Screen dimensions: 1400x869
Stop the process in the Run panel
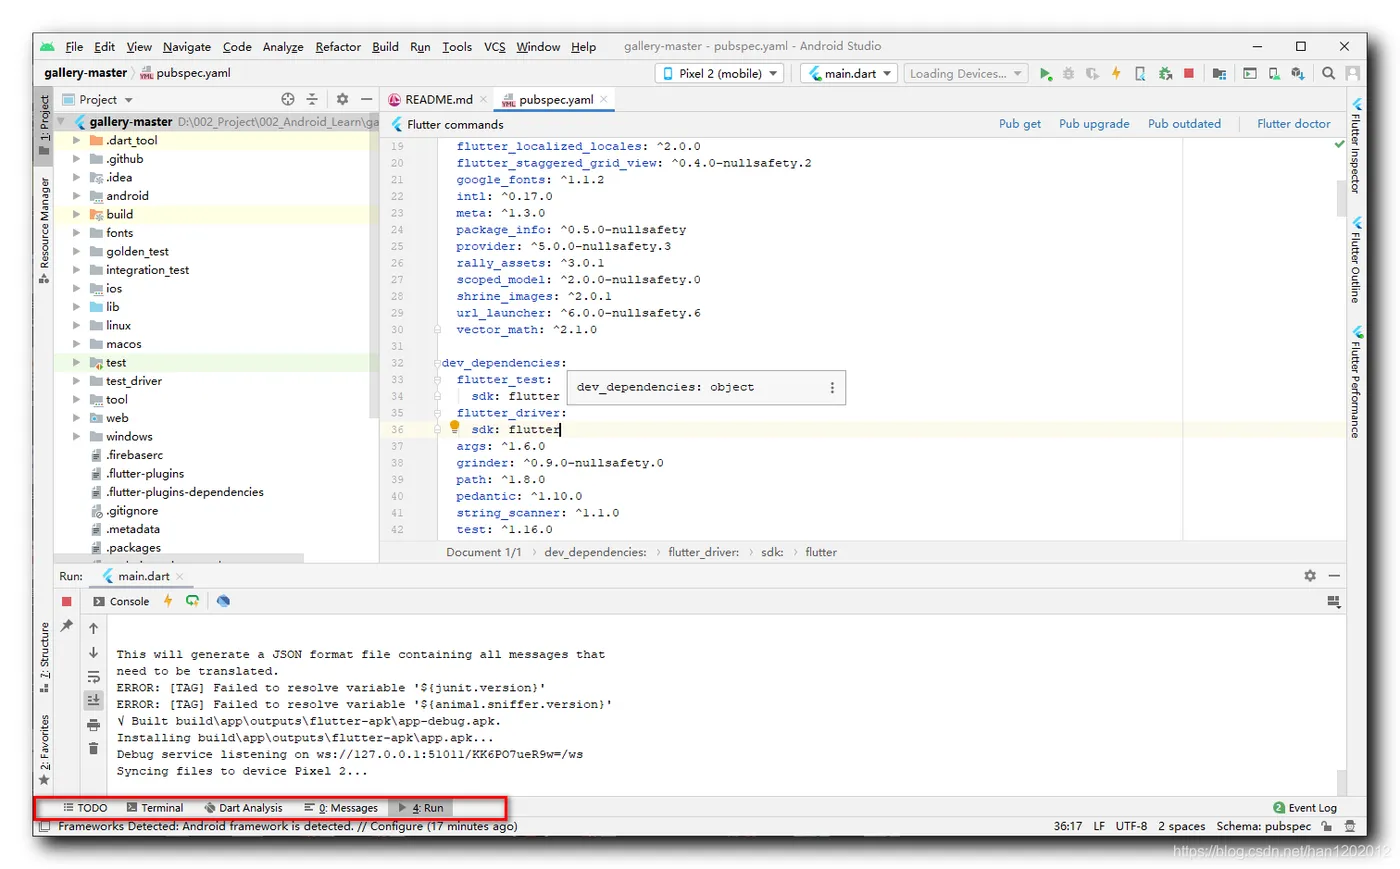click(x=67, y=601)
